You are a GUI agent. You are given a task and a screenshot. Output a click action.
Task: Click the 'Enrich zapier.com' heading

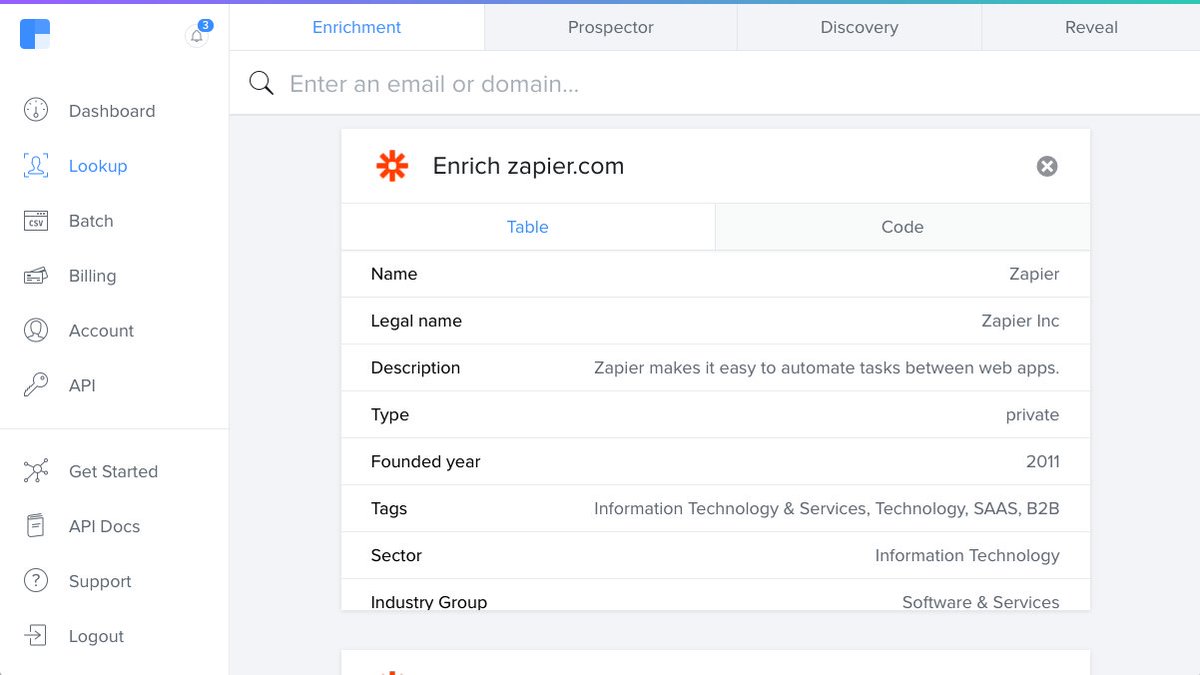(528, 166)
